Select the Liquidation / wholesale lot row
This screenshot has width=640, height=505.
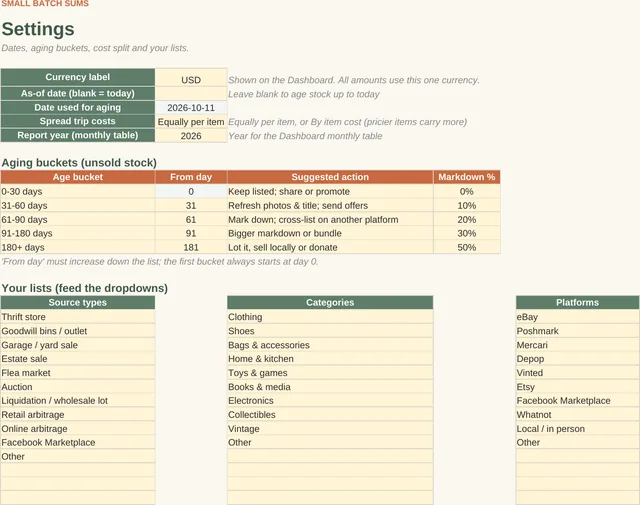(78, 400)
